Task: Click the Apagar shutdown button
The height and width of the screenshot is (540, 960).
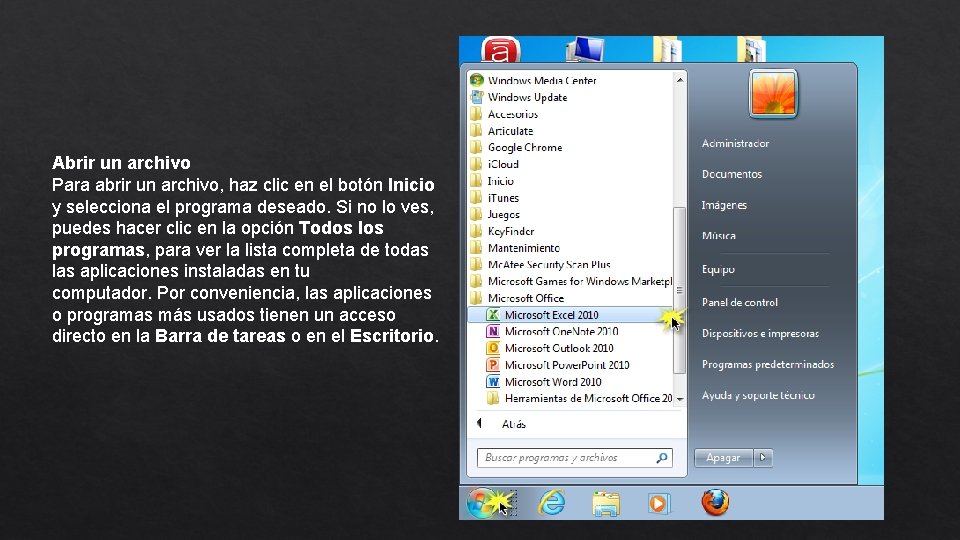Action: (723, 457)
